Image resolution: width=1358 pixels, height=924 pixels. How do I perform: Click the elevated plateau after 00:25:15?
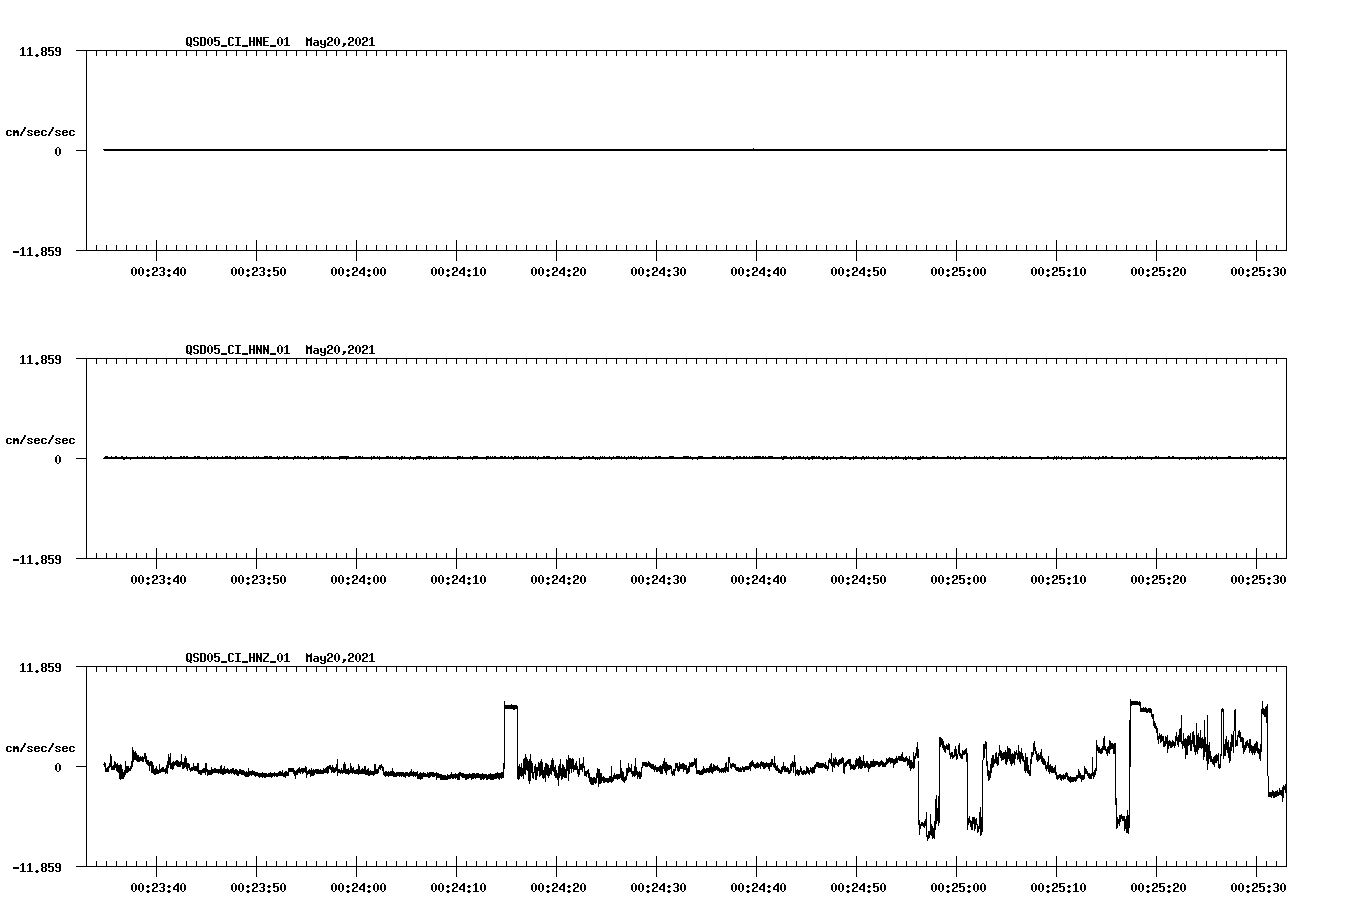click(1140, 705)
